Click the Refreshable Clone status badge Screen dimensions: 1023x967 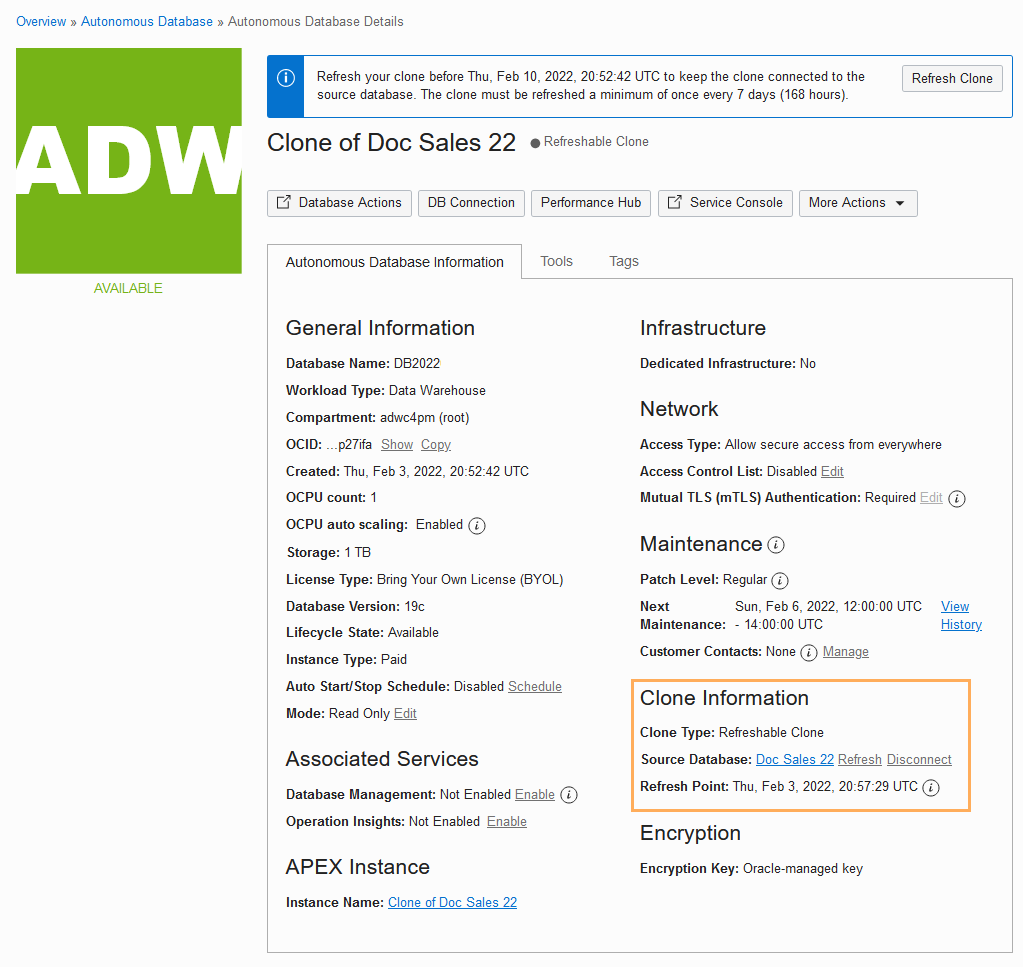(590, 142)
